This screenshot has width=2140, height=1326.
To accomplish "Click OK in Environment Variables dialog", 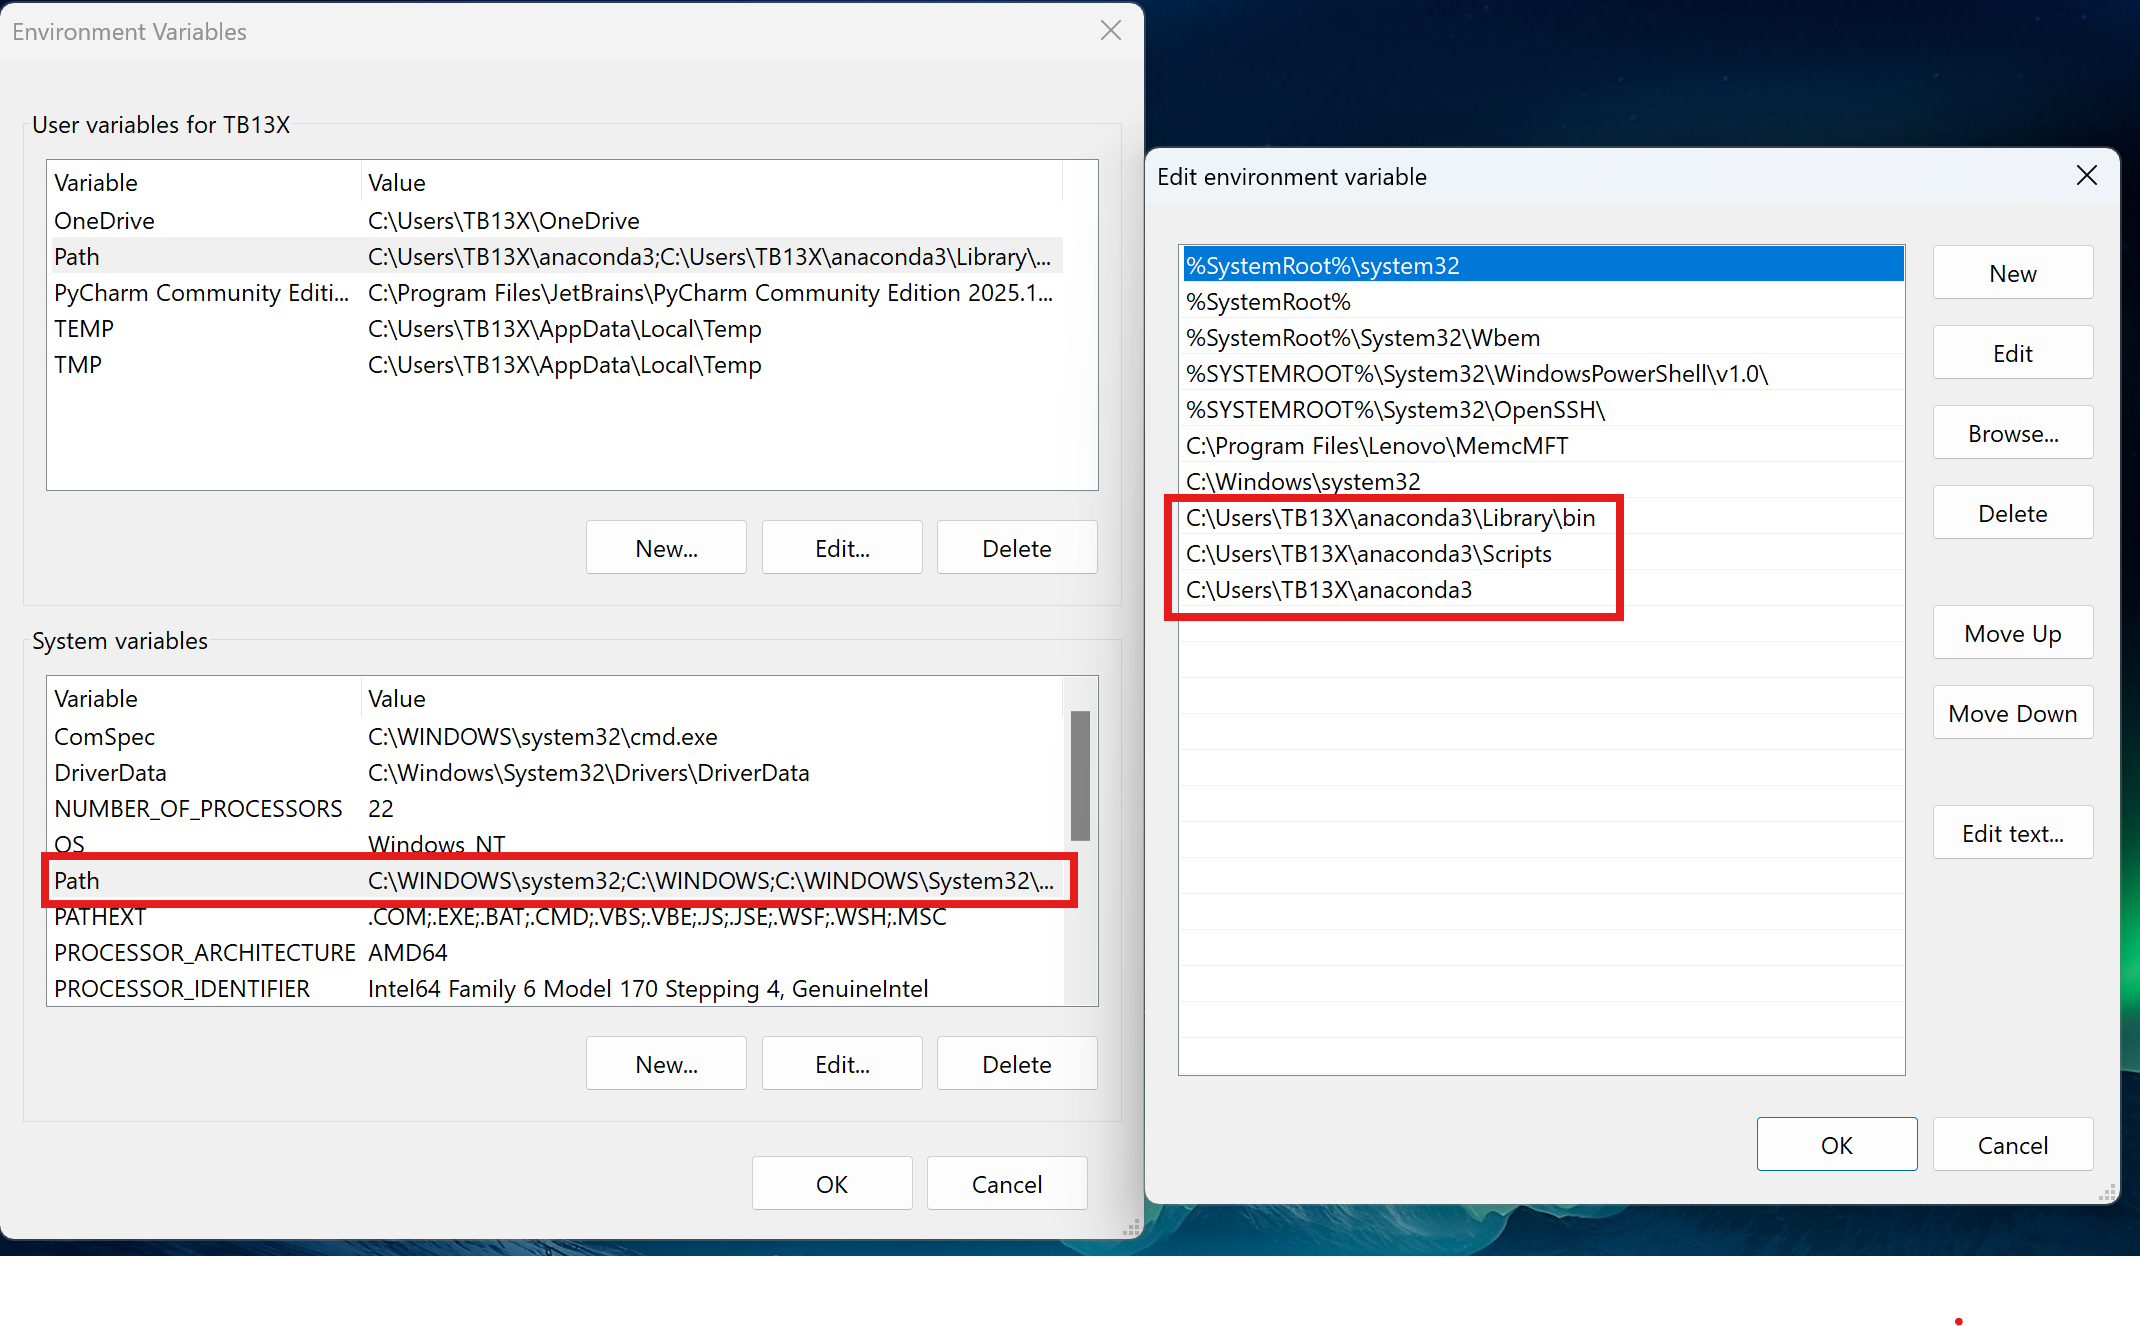I will 831,1183.
